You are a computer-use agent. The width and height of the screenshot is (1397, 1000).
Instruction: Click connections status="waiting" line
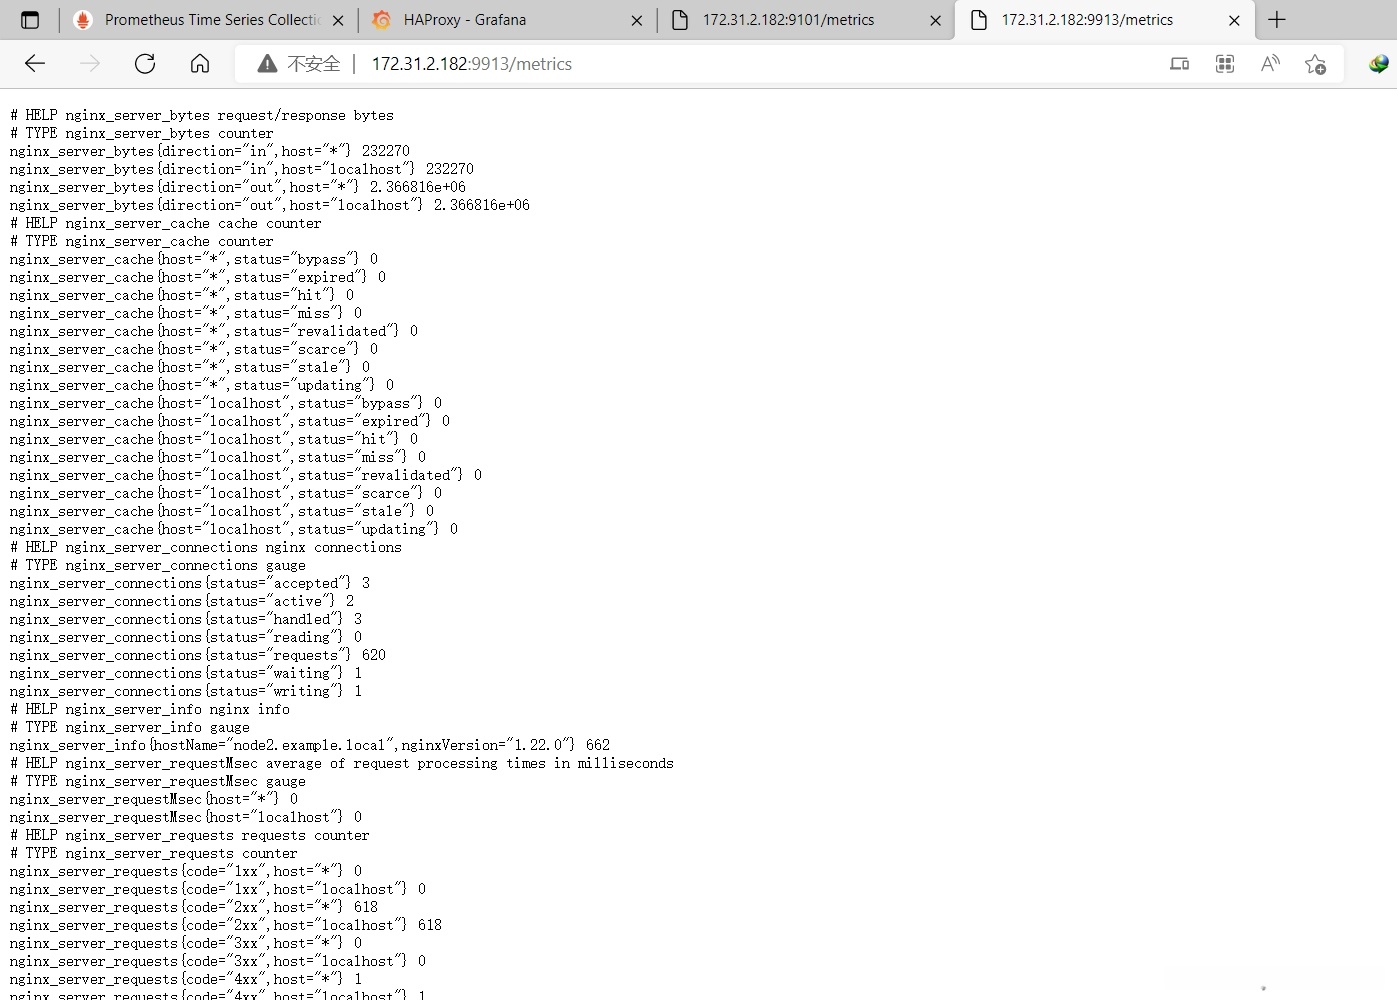coord(186,673)
